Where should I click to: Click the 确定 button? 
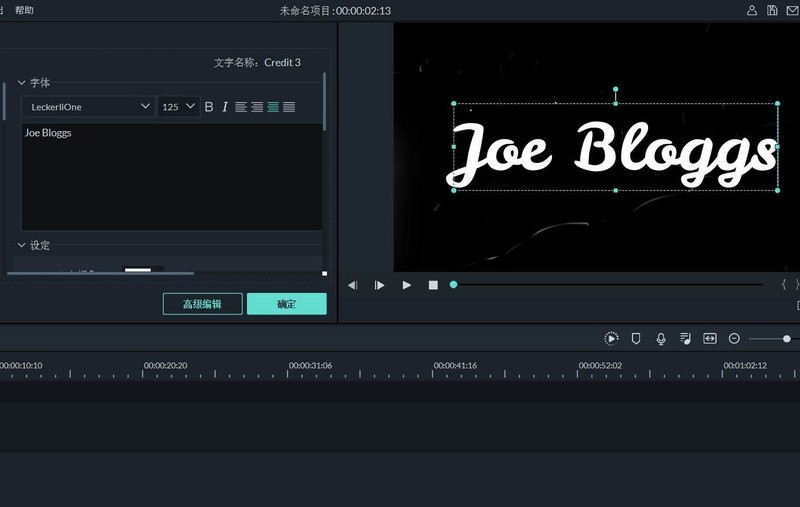point(287,304)
